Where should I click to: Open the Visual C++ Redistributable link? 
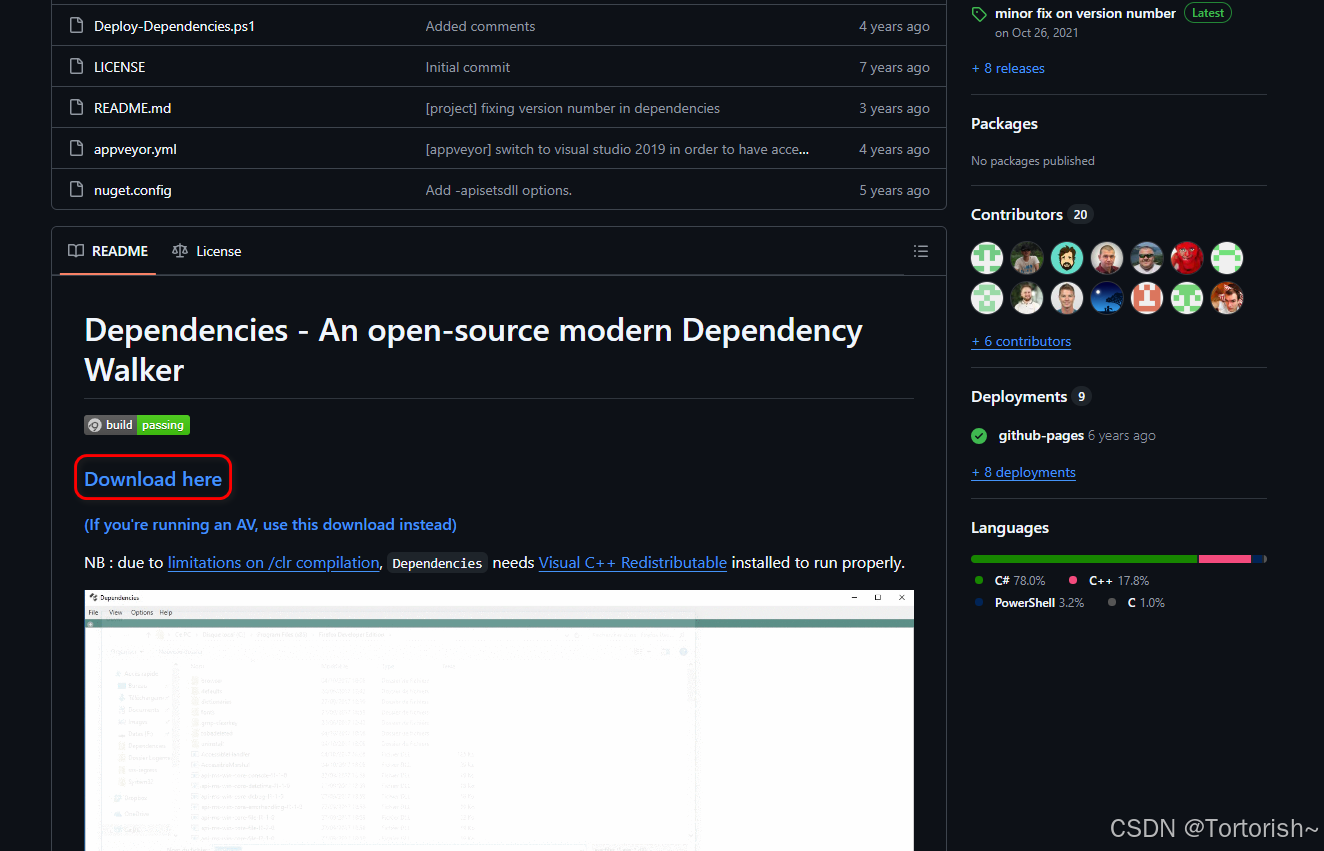[632, 562]
